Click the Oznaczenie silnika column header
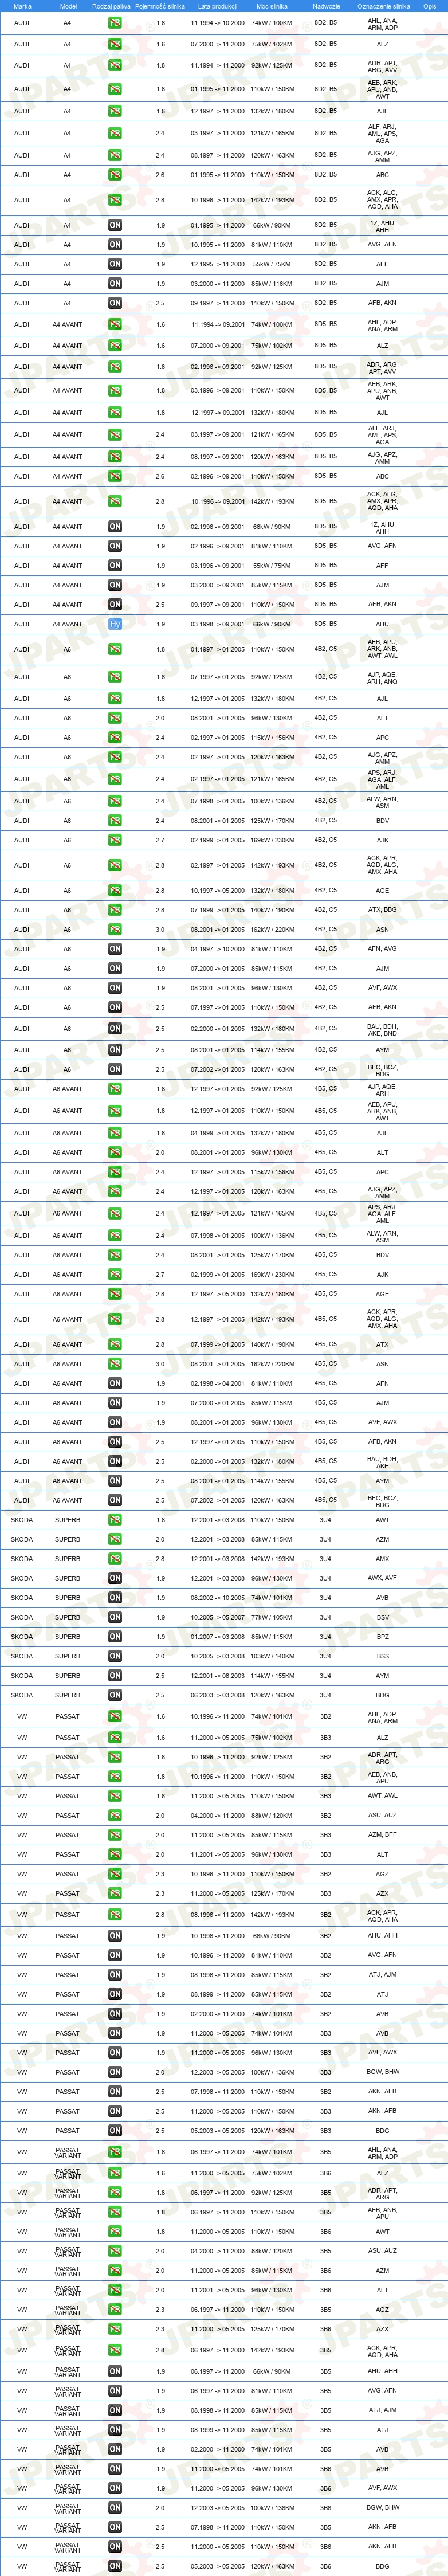The height and width of the screenshot is (2576, 448). [383, 6]
